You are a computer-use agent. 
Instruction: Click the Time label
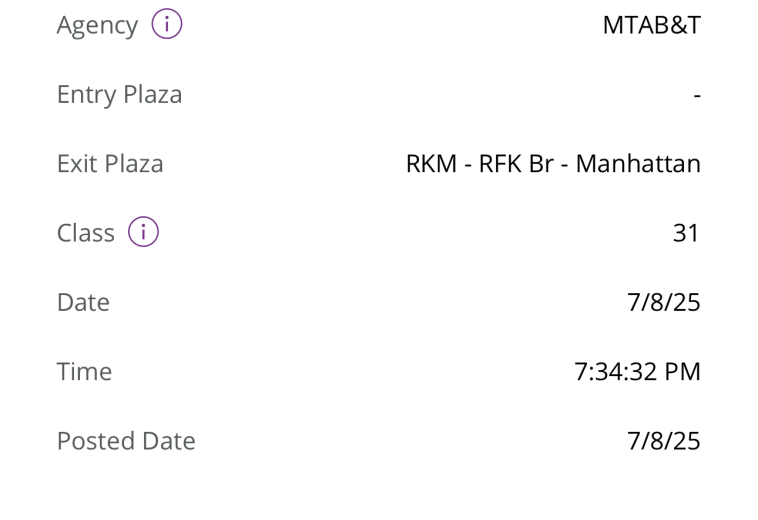coord(84,372)
